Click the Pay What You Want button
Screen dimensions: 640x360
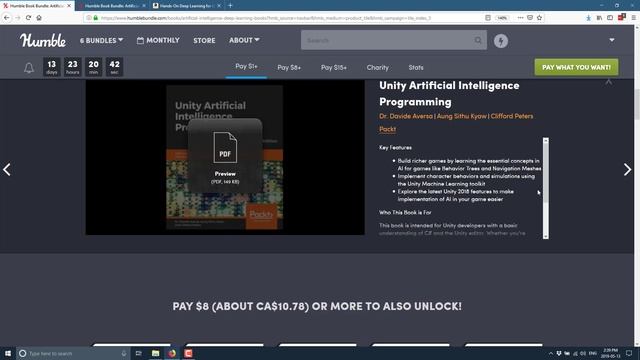pyautogui.click(x=576, y=67)
